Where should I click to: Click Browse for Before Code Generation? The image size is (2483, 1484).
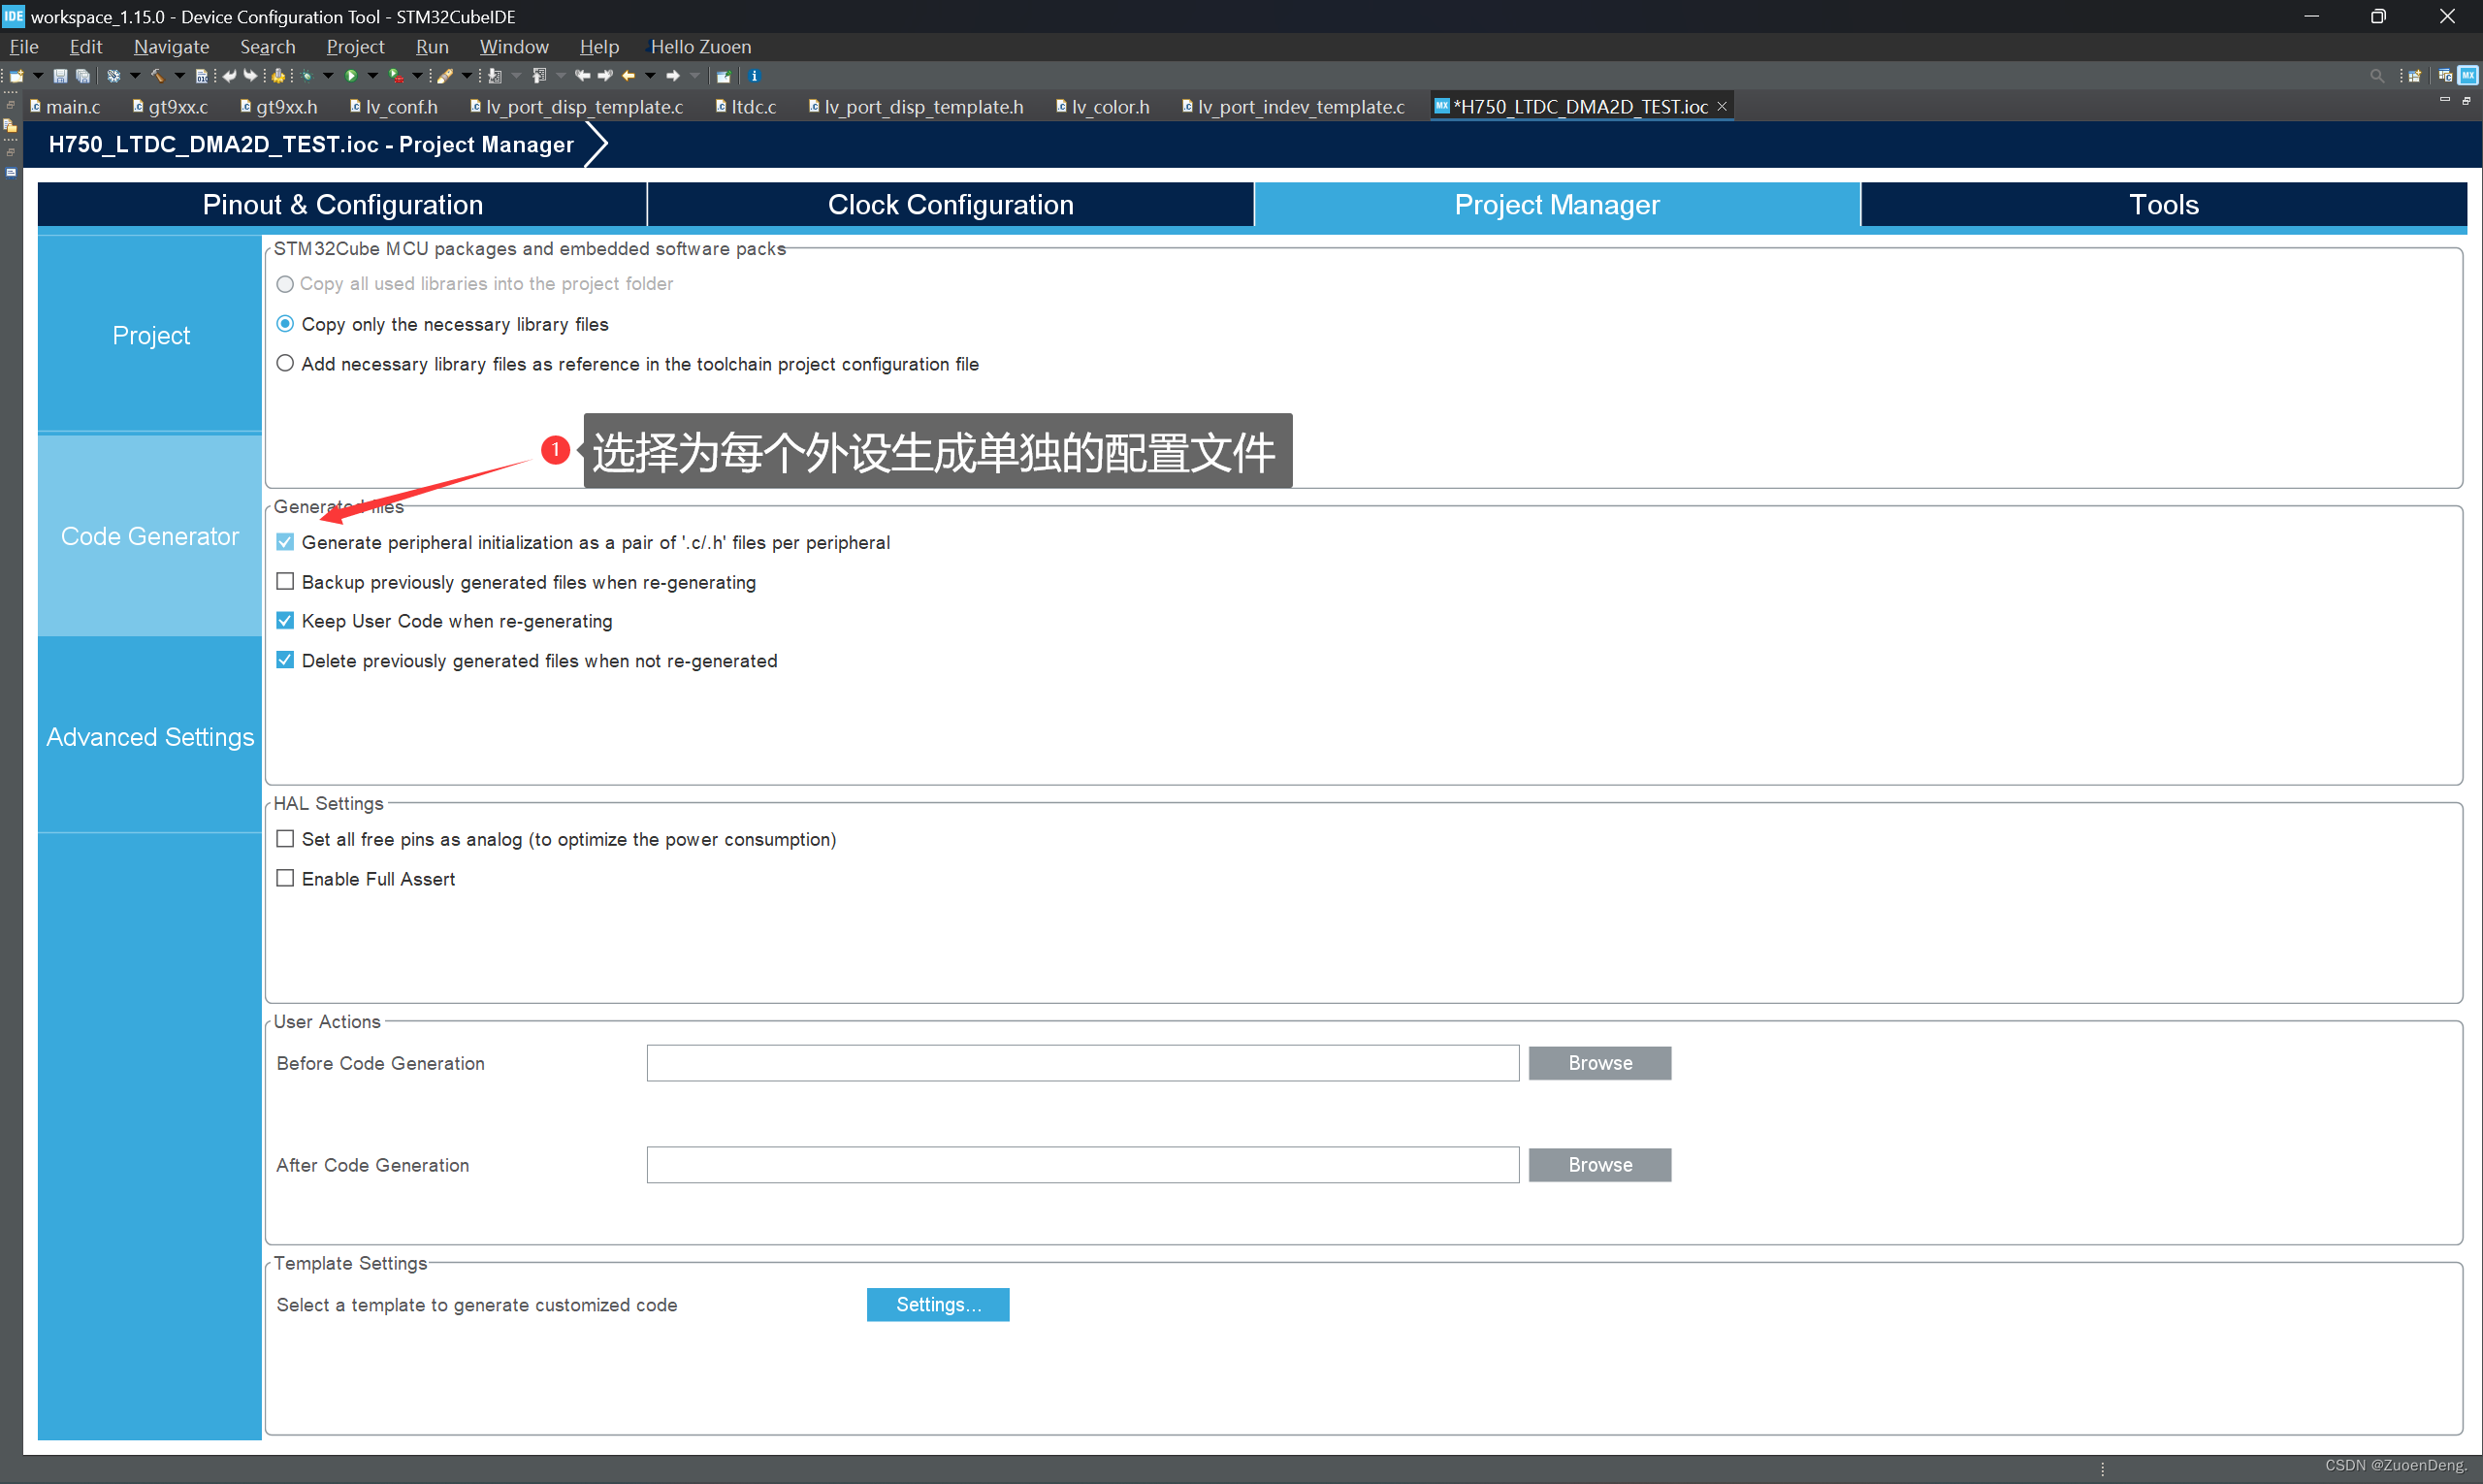(1599, 1063)
